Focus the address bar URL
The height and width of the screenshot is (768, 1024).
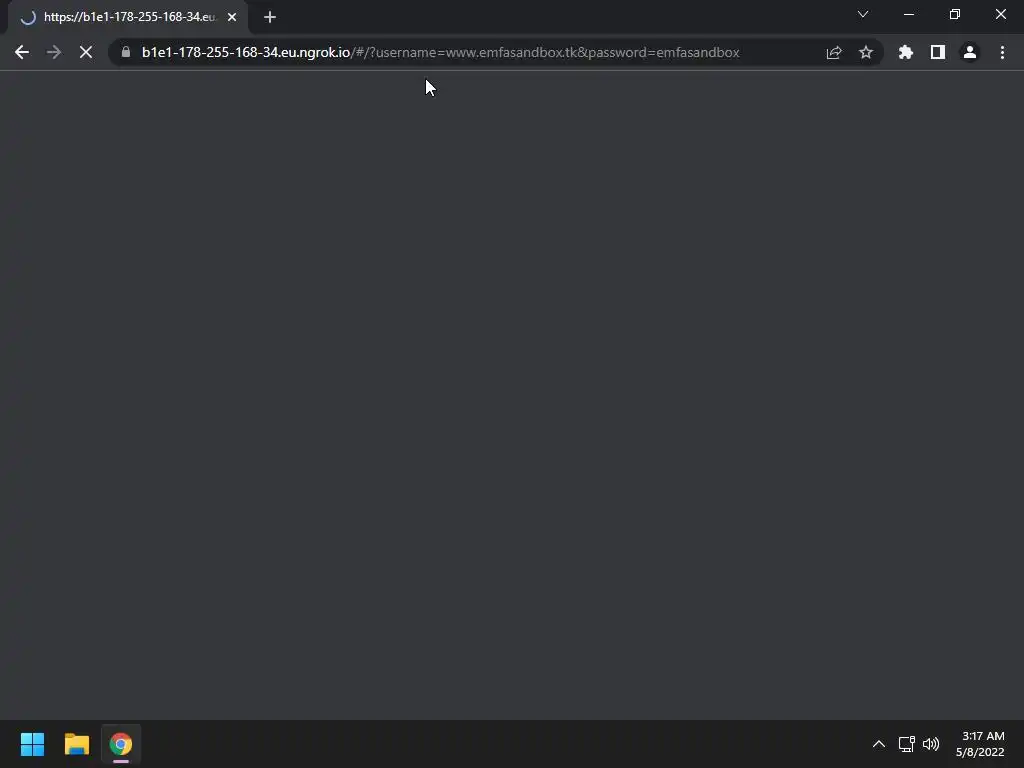(441, 52)
